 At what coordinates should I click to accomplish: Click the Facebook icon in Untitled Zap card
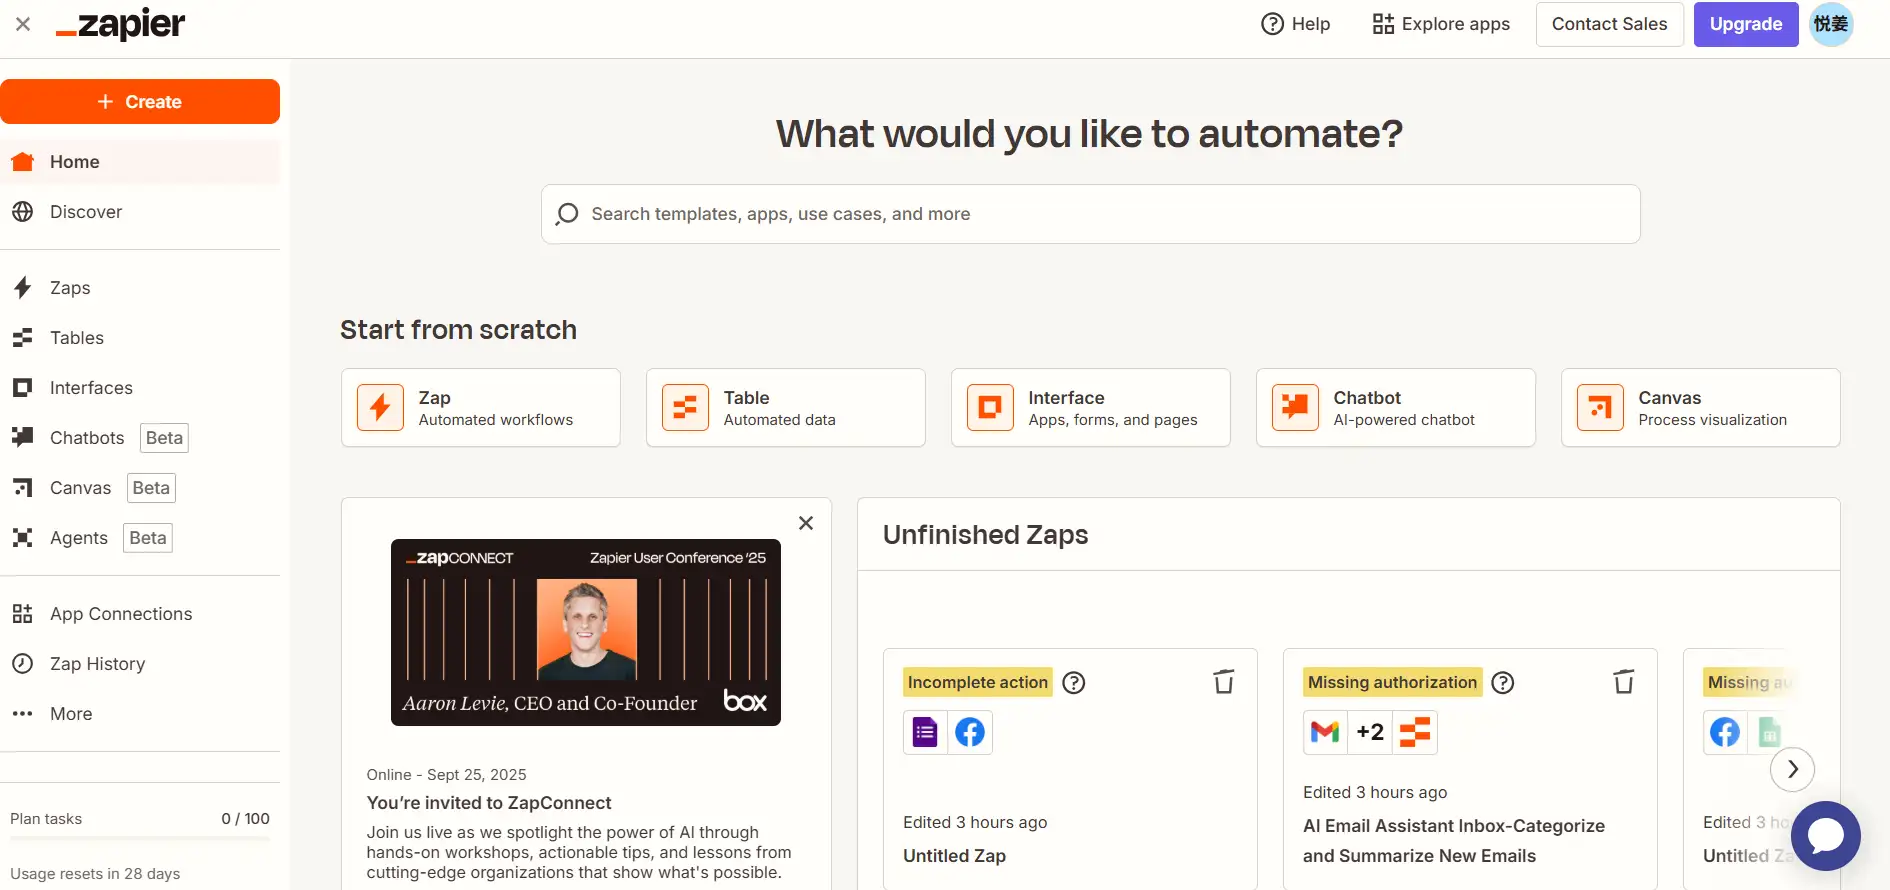[970, 733]
